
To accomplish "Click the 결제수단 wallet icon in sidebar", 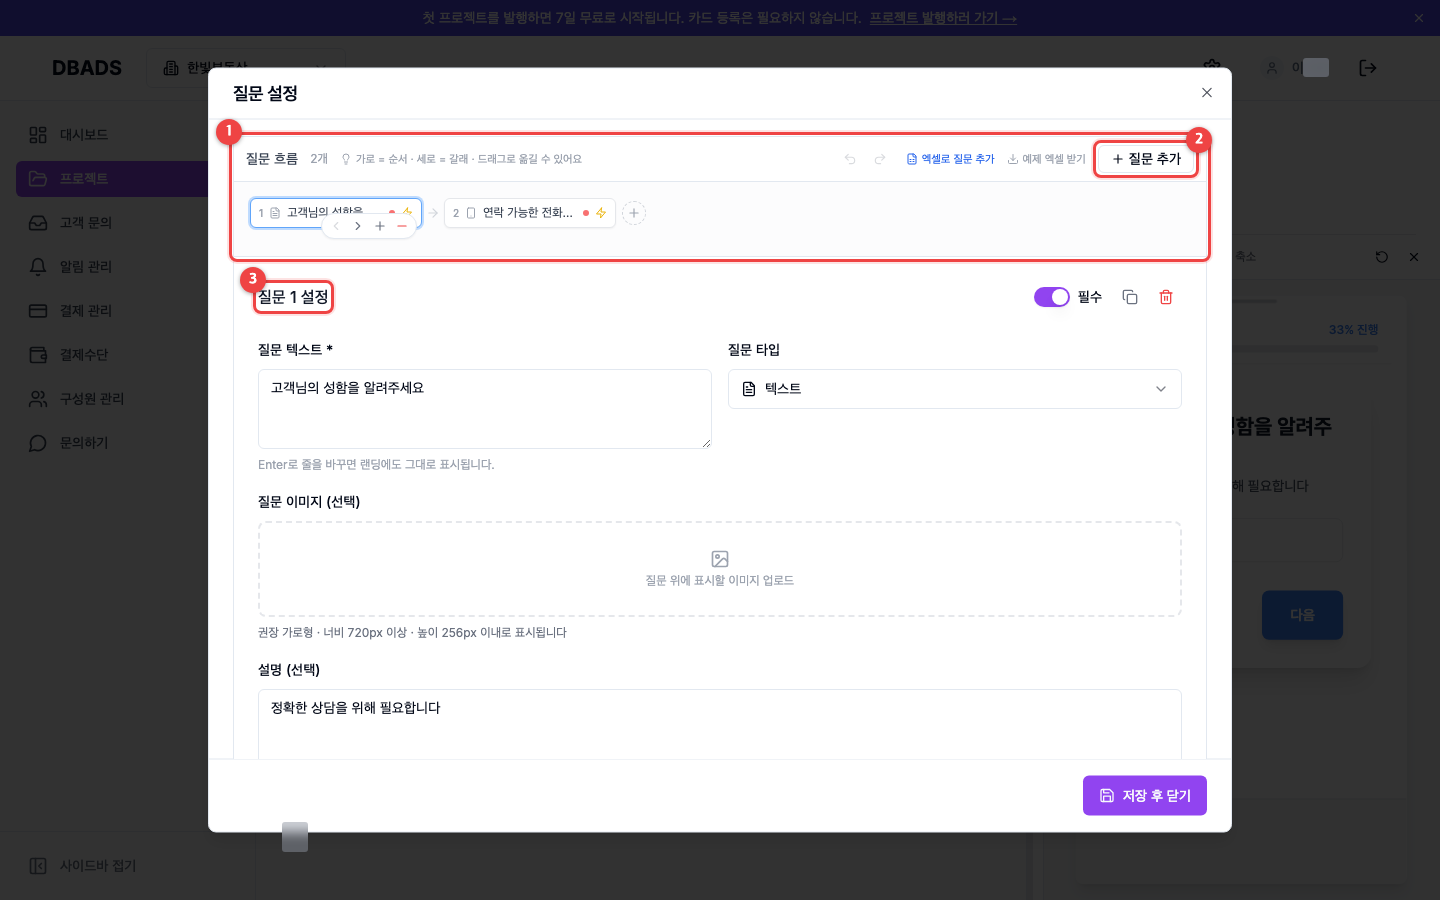I will [38, 355].
